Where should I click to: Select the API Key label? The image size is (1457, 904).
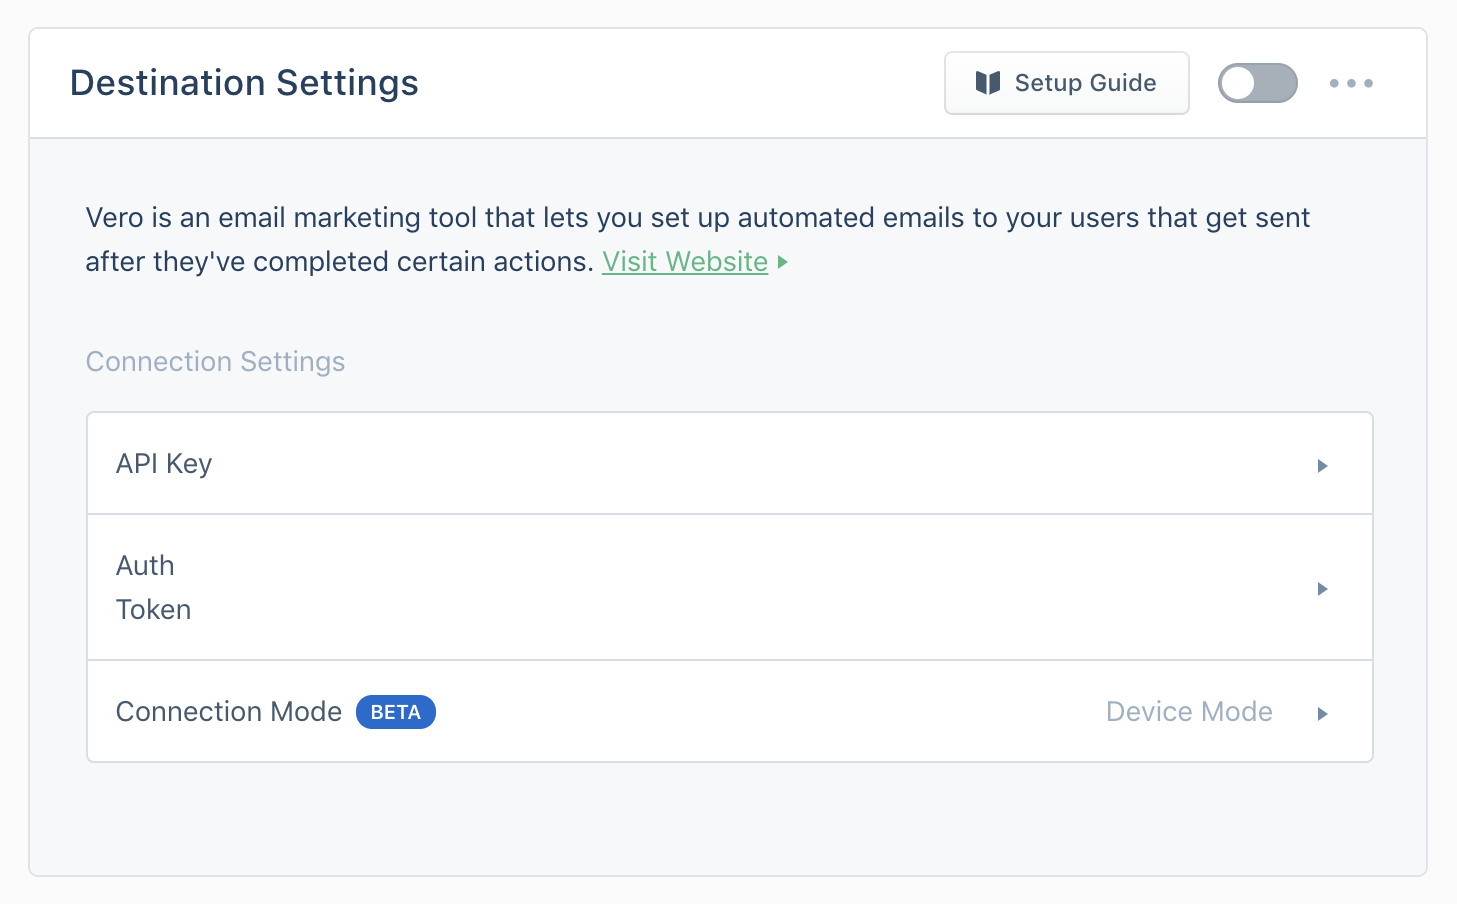pos(164,464)
